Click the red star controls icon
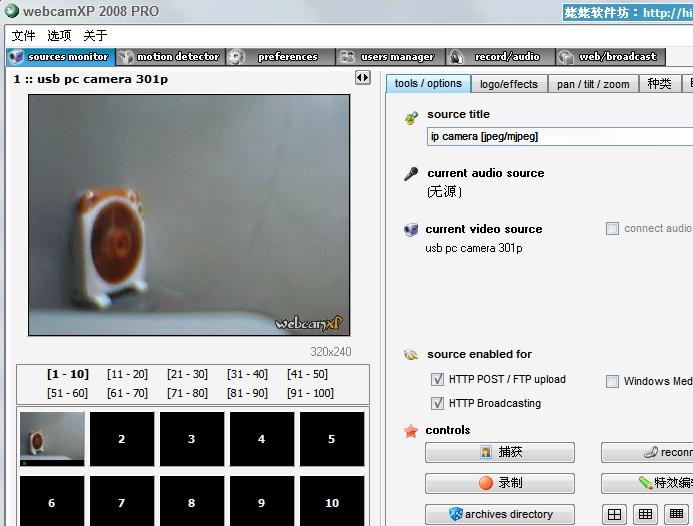693x526 pixels. (x=411, y=431)
